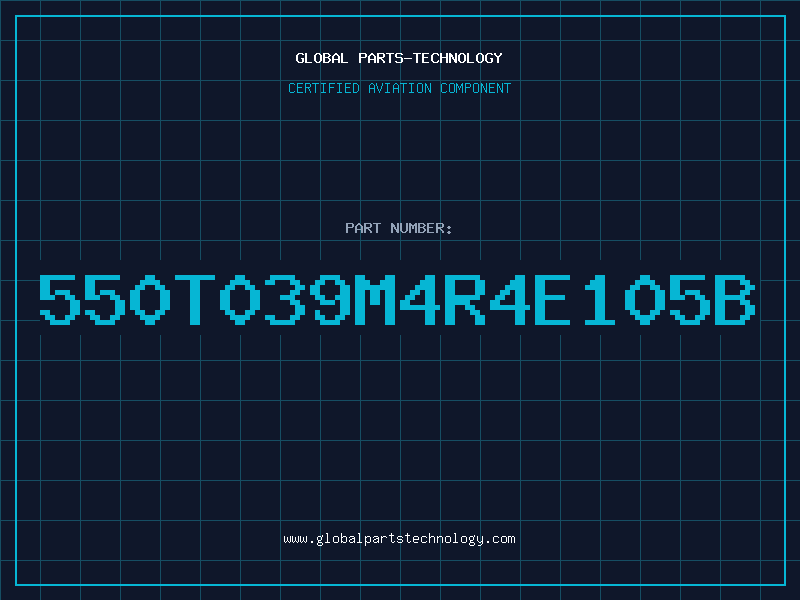The image size is (800, 600).
Task: Click the letter M in the part number
Action: coord(375,299)
